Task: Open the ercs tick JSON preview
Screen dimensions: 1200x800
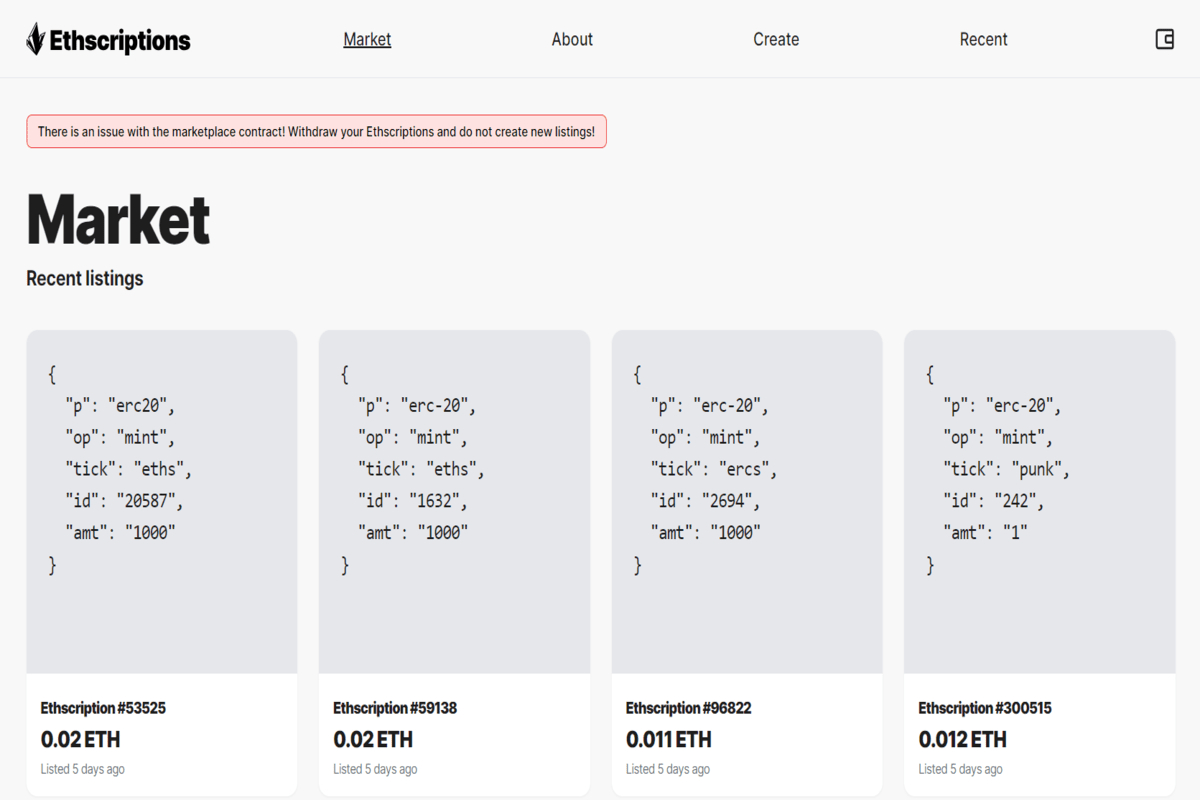Action: click(x=747, y=502)
